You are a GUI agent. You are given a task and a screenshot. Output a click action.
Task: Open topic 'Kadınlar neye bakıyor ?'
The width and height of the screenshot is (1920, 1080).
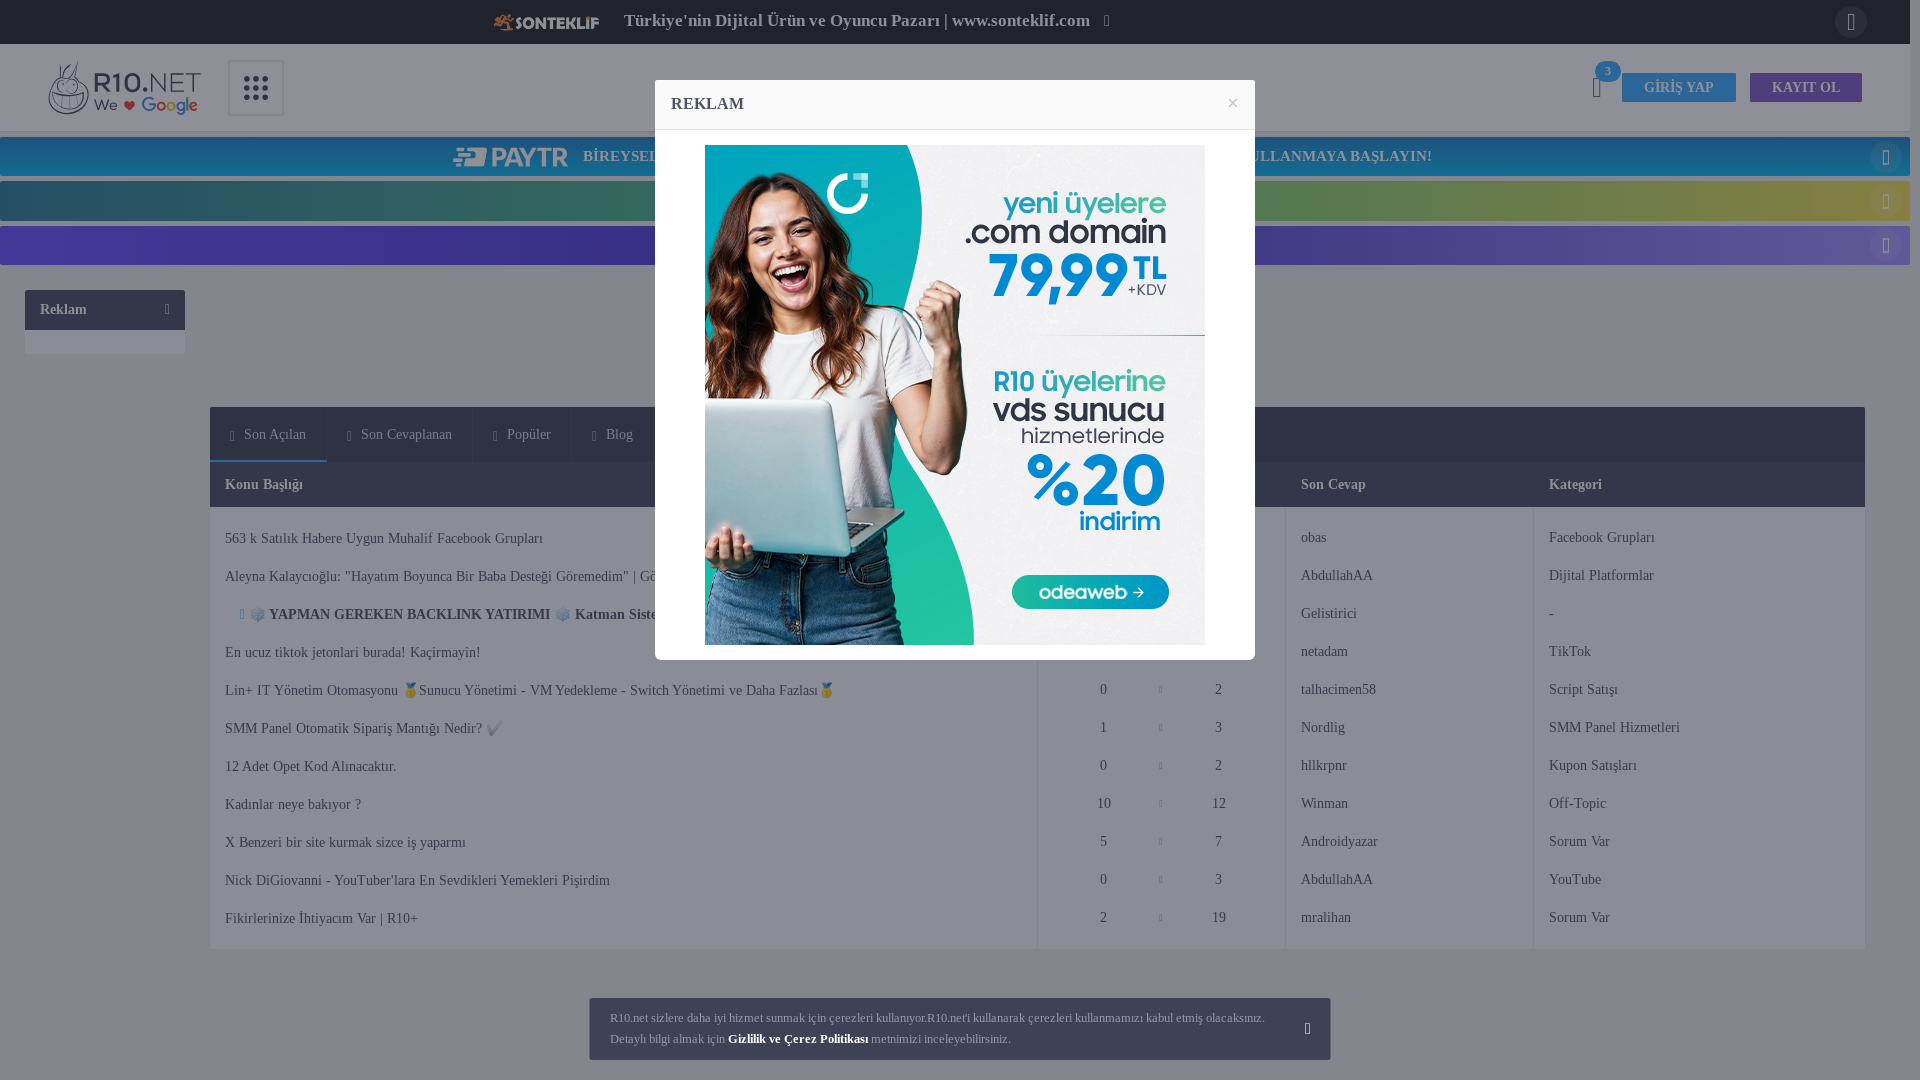click(x=293, y=805)
